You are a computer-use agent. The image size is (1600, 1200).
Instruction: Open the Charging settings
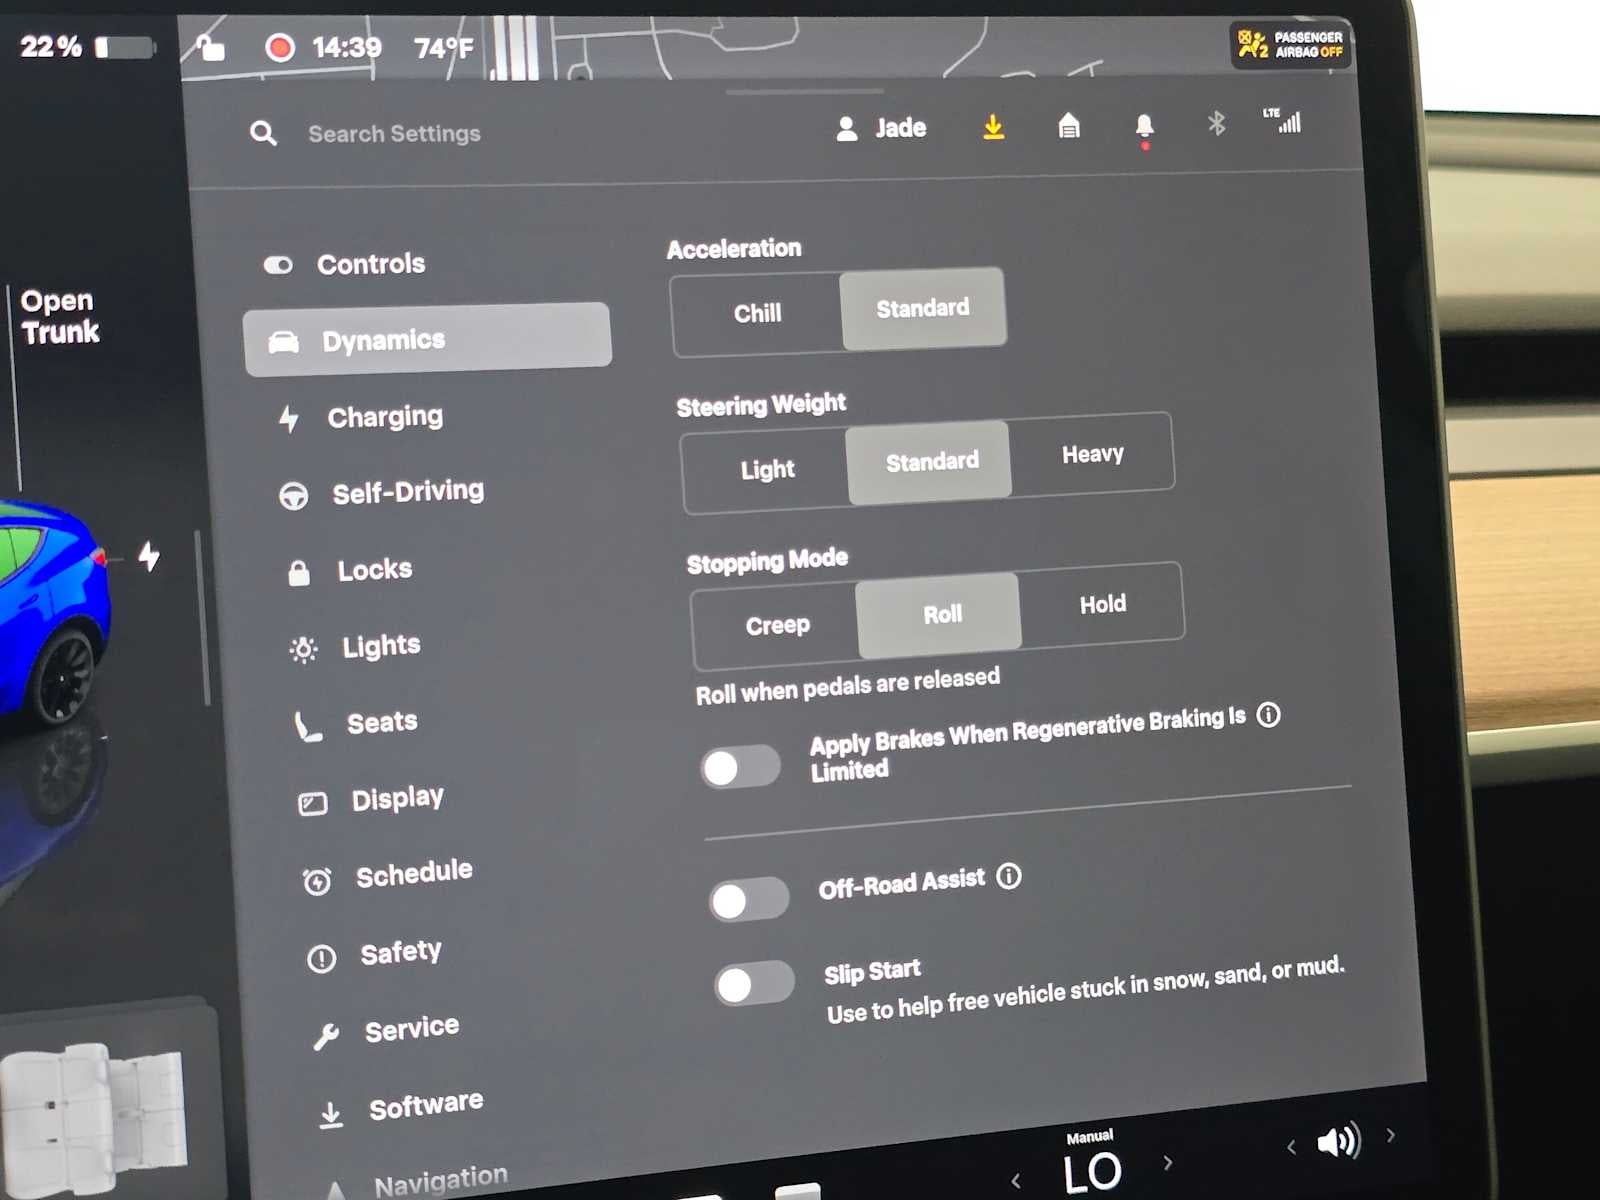[360, 416]
